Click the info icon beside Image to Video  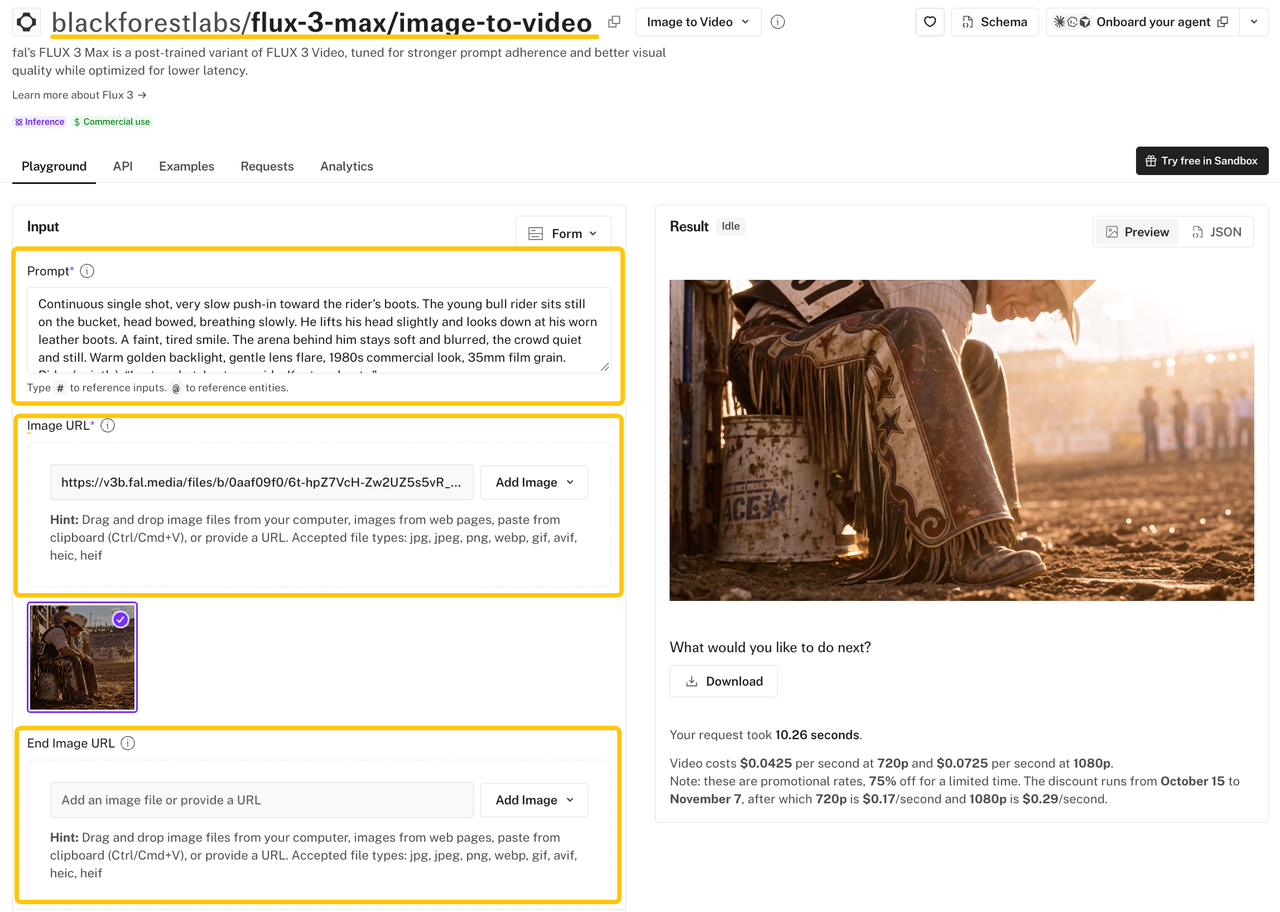(x=778, y=22)
